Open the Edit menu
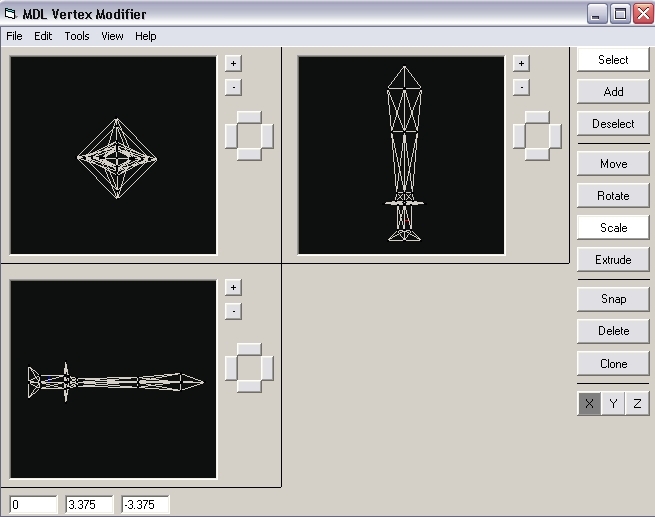Viewport: 655px width, 517px height. tap(43, 36)
